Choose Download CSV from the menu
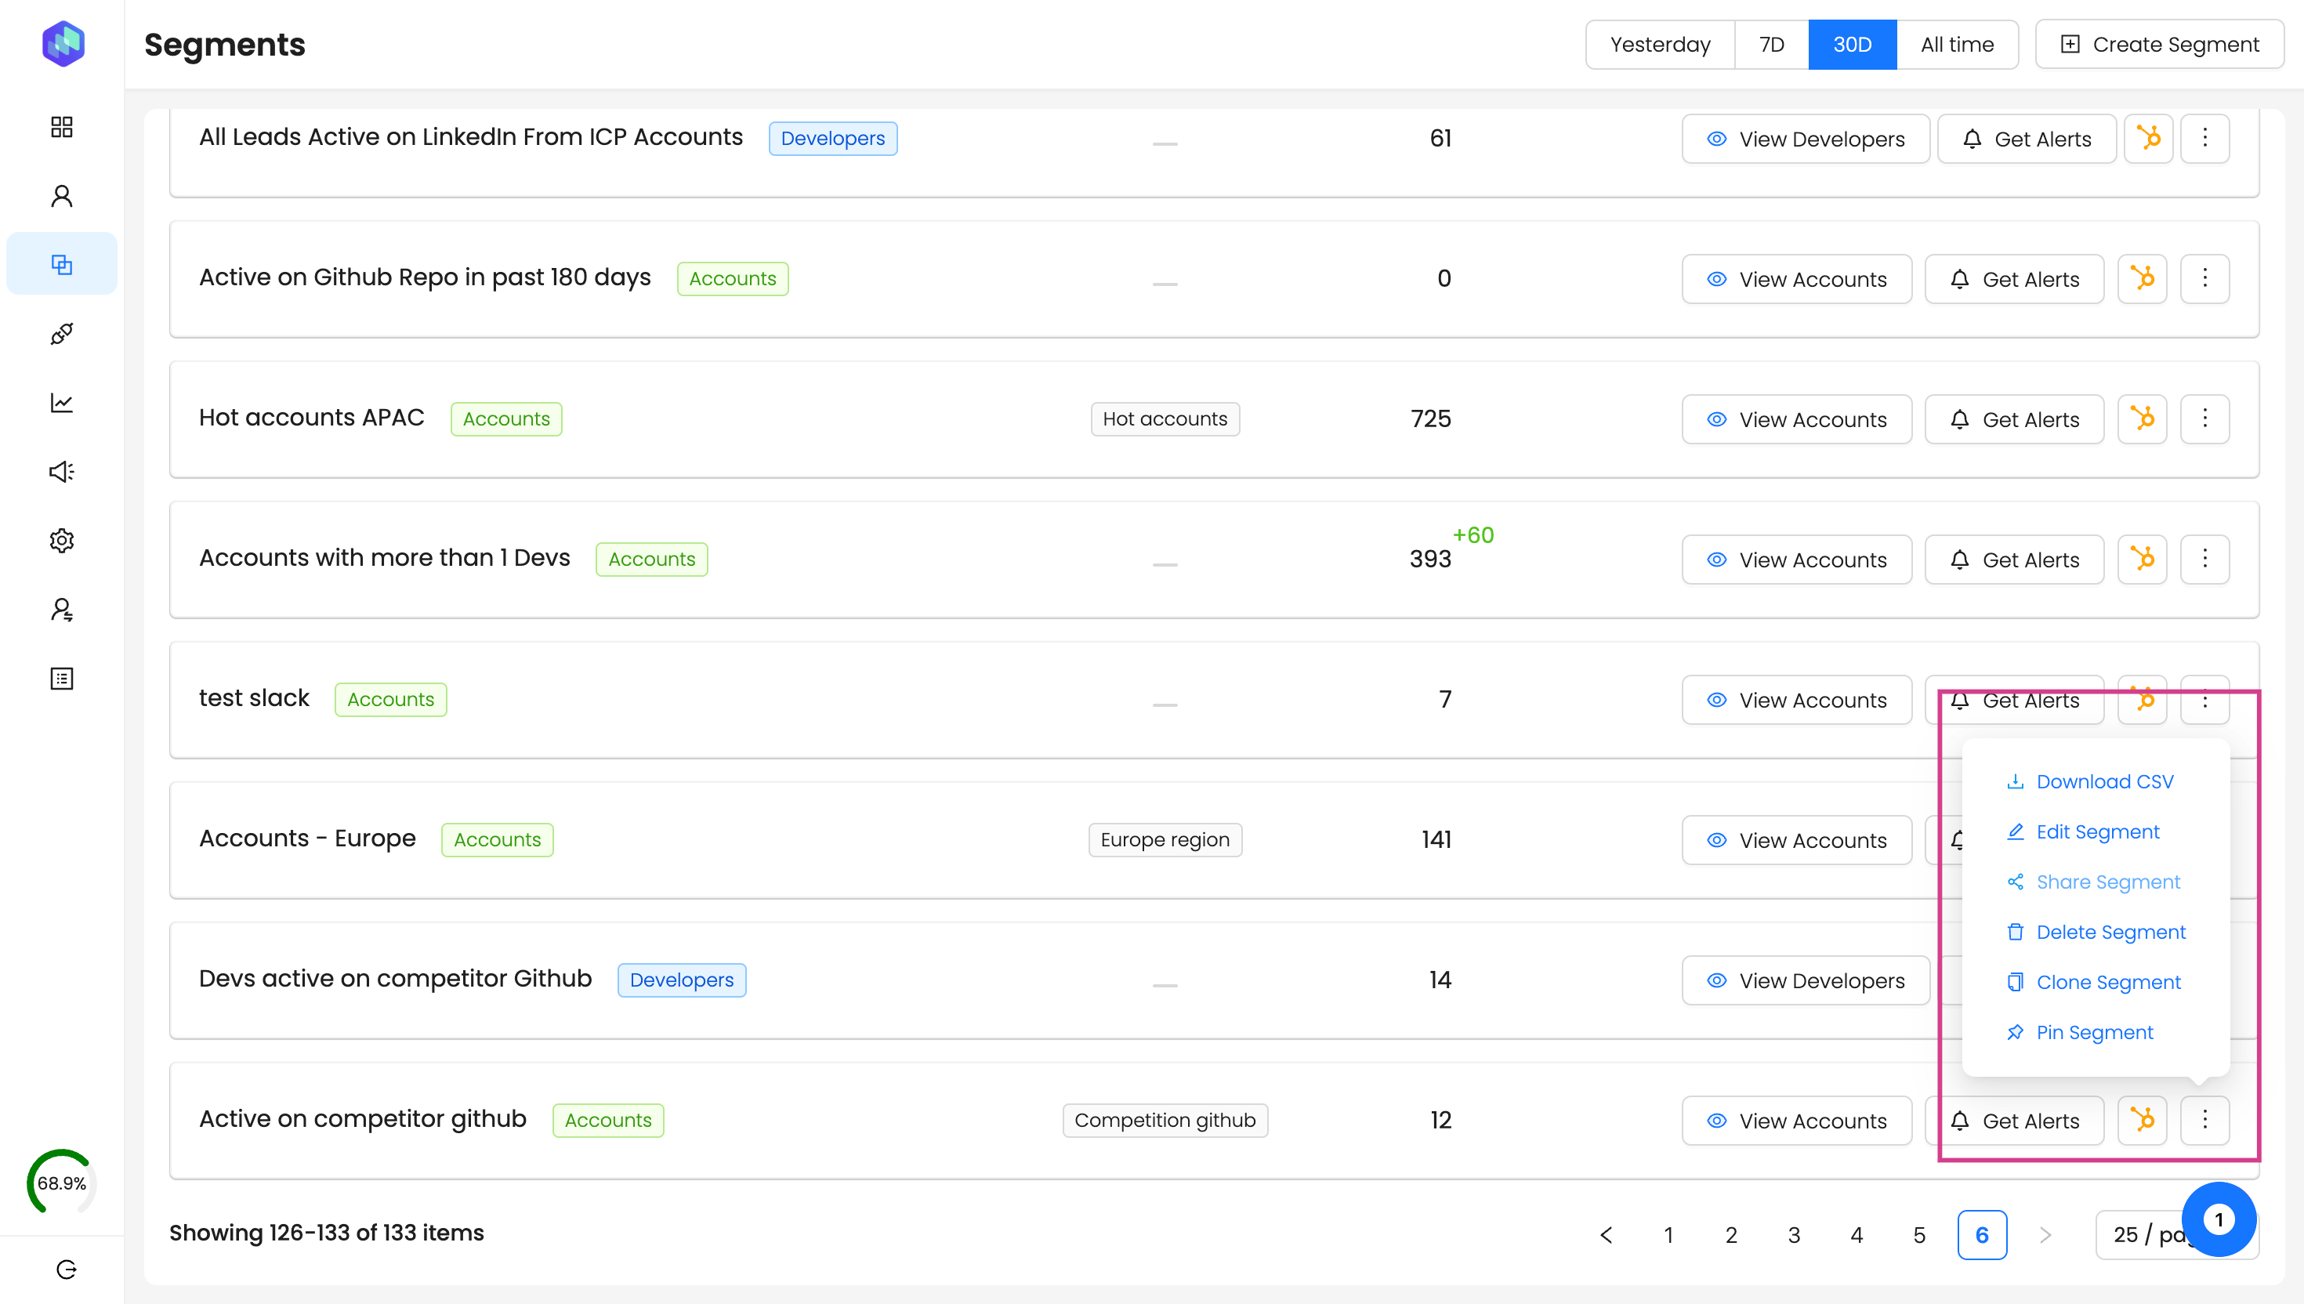 [2104, 782]
